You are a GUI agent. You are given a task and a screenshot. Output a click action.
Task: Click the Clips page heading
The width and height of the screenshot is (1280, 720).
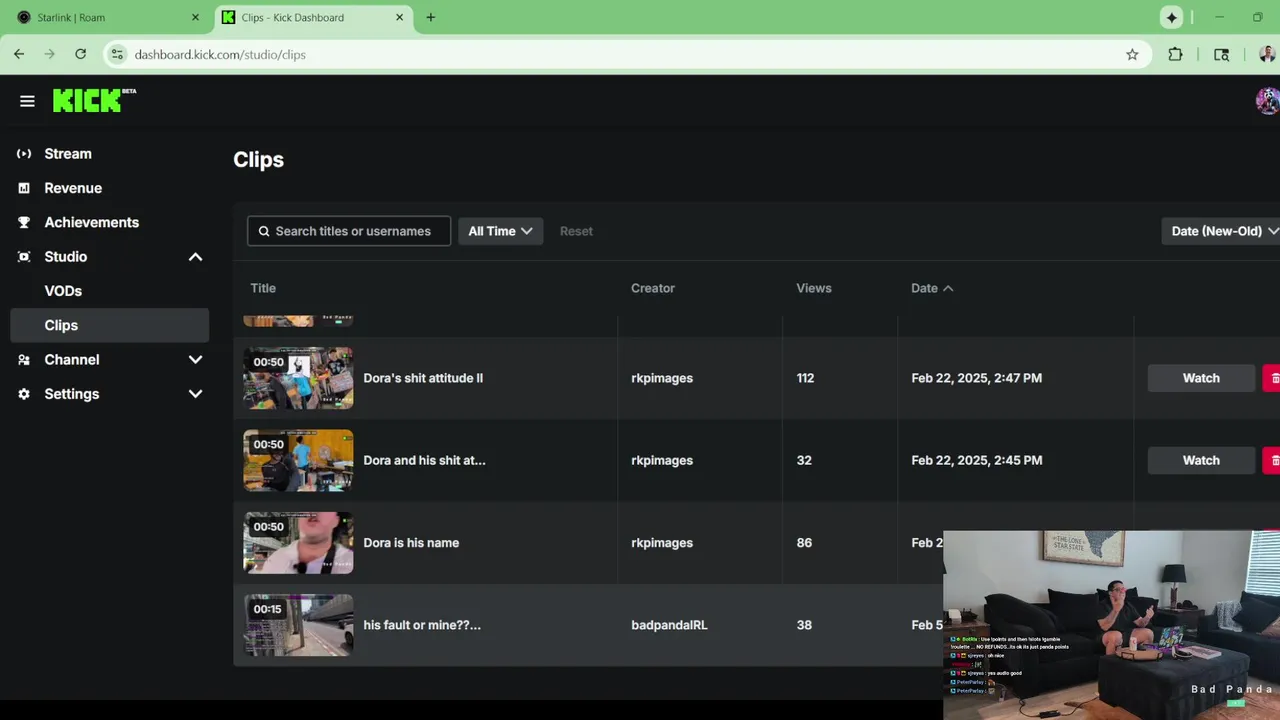pyautogui.click(x=258, y=160)
